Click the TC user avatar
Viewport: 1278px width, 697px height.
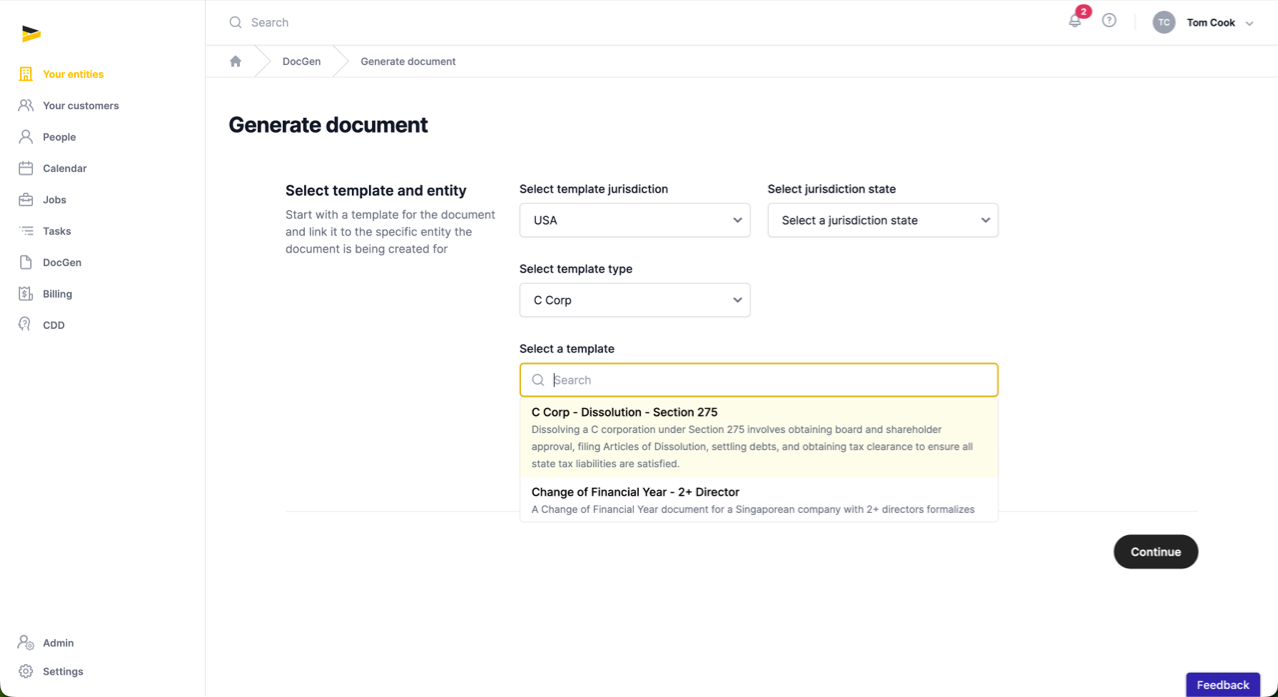pos(1164,22)
